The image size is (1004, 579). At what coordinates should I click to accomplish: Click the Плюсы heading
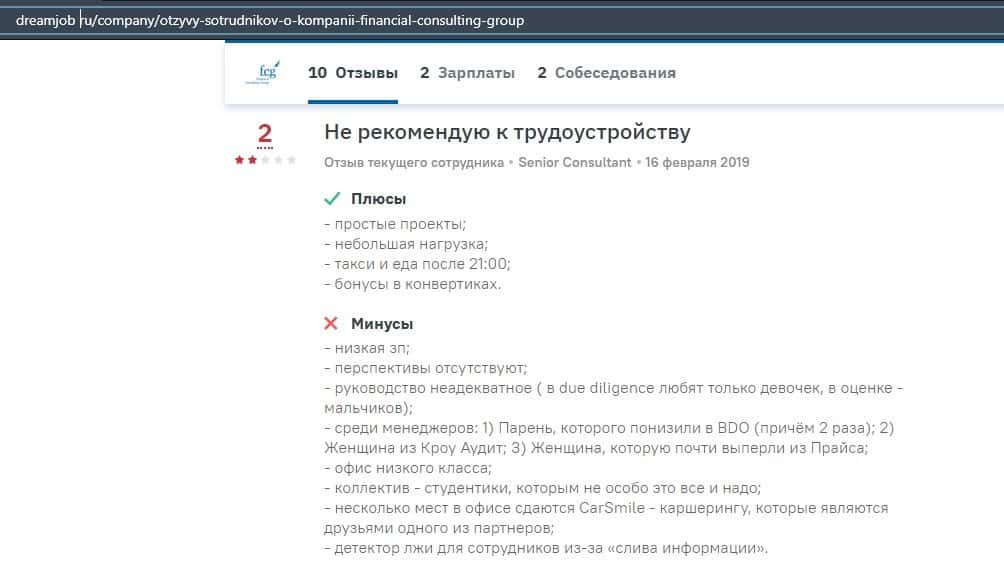378,199
